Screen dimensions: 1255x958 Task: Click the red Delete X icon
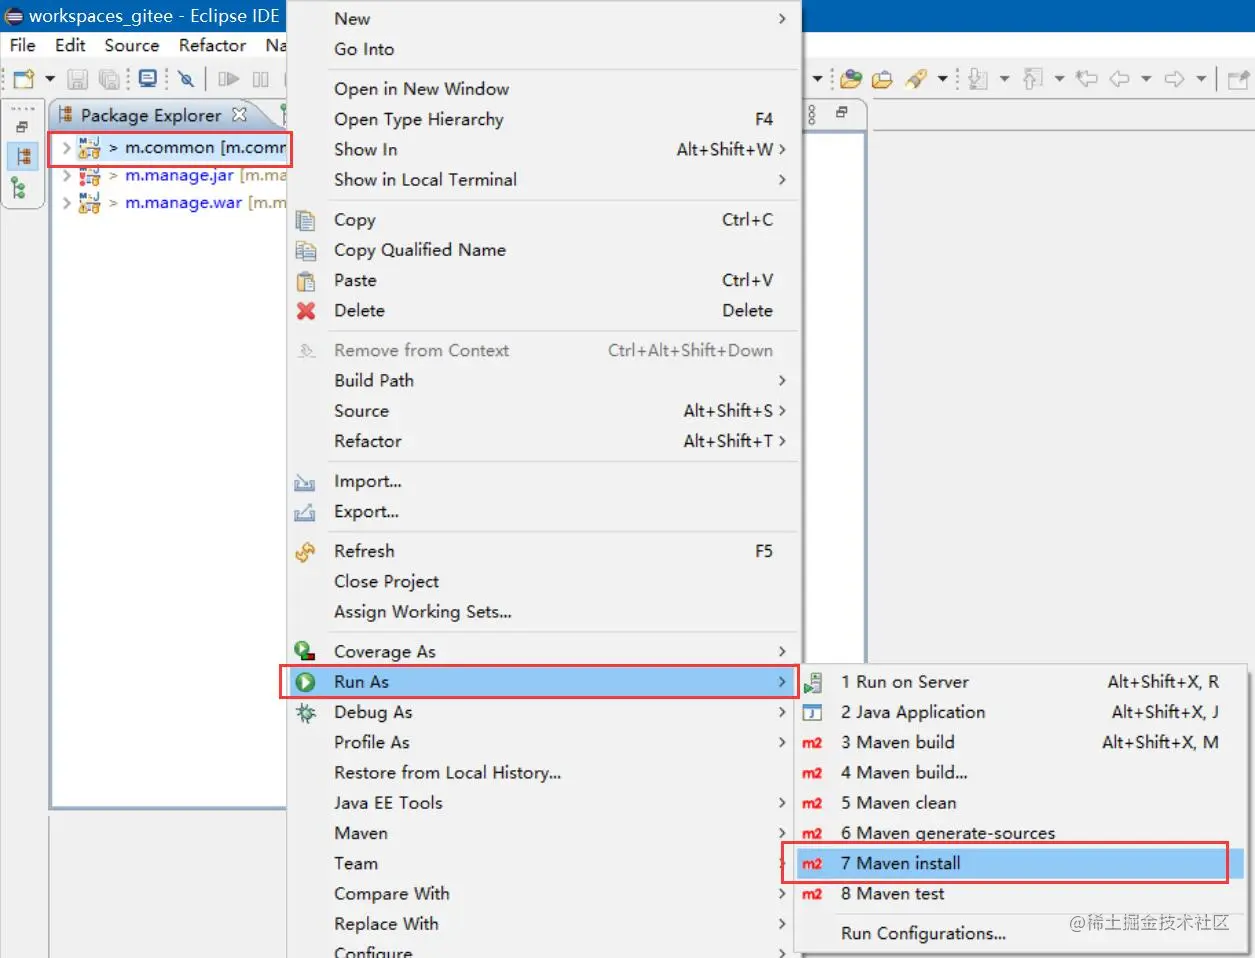[306, 311]
